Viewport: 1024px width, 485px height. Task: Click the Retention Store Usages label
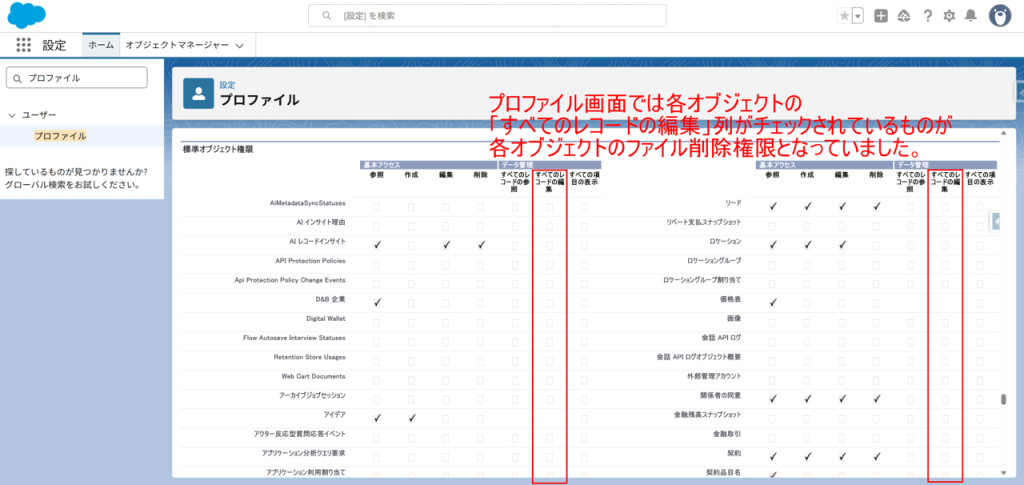tap(310, 357)
